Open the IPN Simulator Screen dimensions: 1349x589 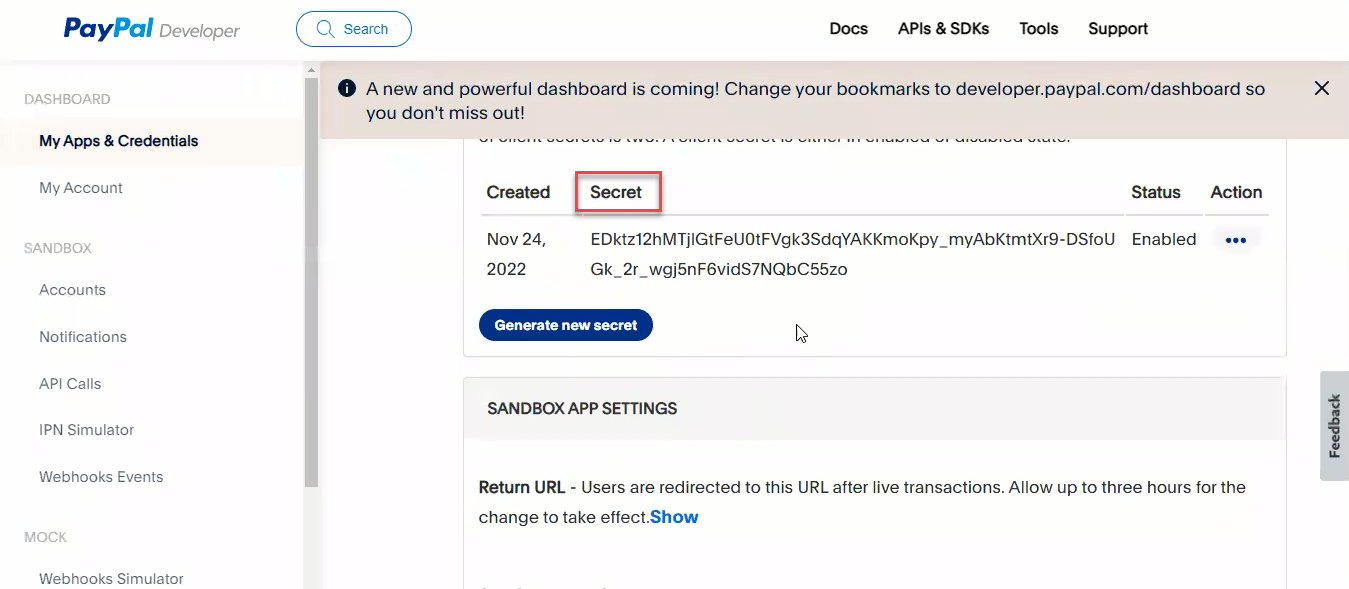coord(86,430)
